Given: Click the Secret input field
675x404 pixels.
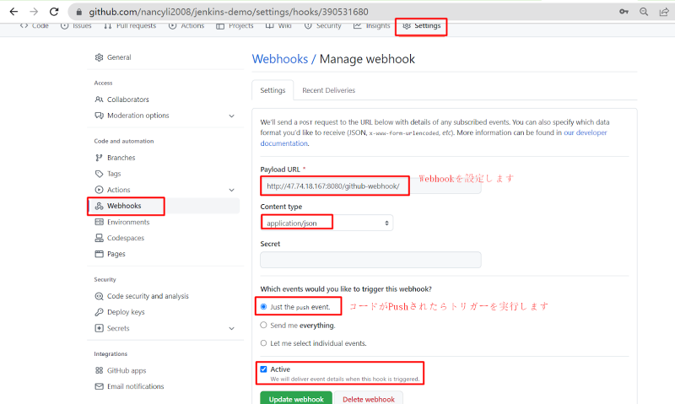Looking at the screenshot, I should point(371,260).
